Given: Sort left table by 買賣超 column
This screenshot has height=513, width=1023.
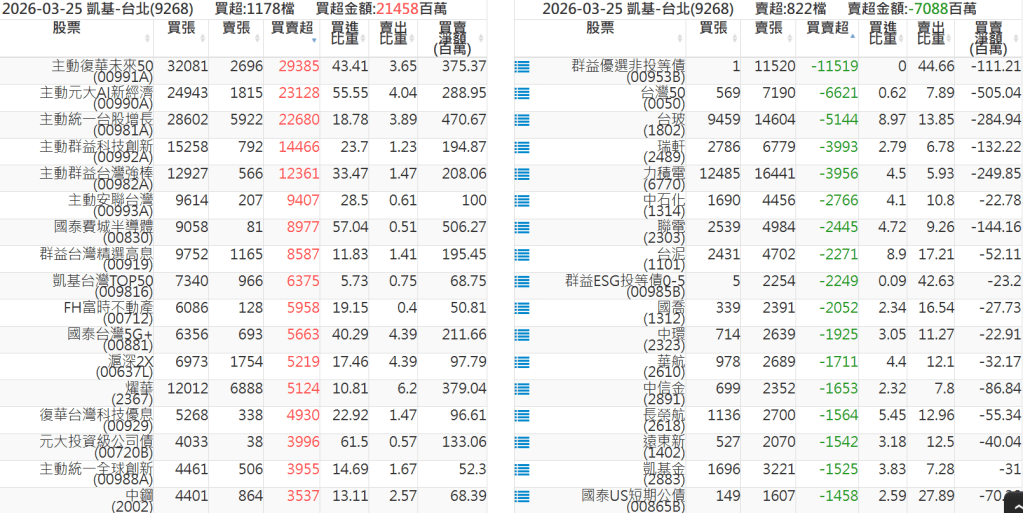Looking at the screenshot, I should (291, 29).
